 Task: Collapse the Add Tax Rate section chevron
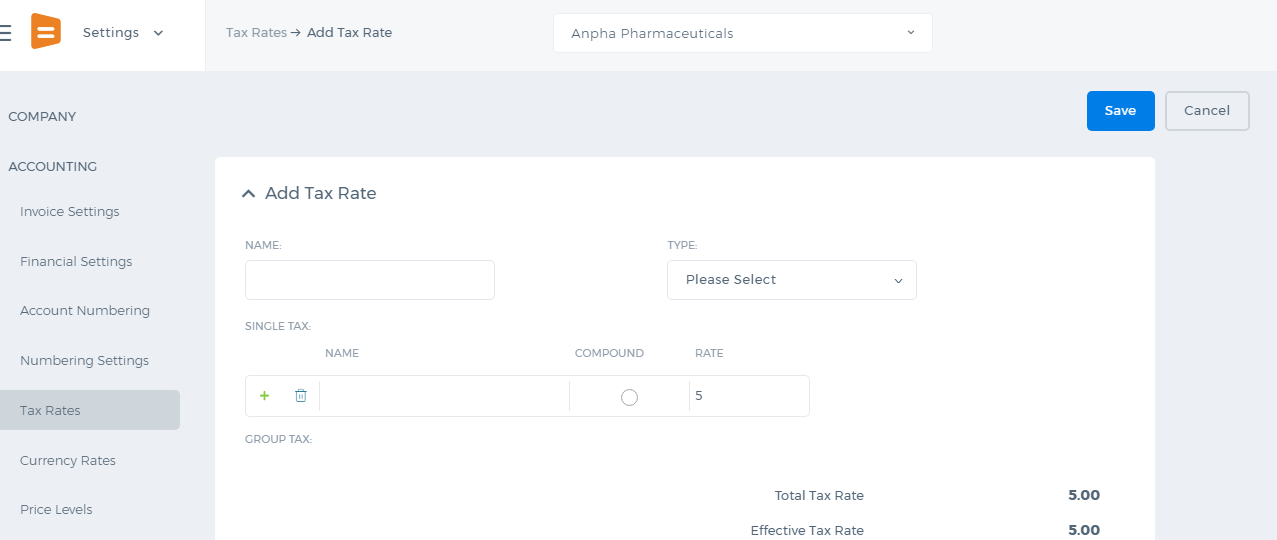coord(249,194)
